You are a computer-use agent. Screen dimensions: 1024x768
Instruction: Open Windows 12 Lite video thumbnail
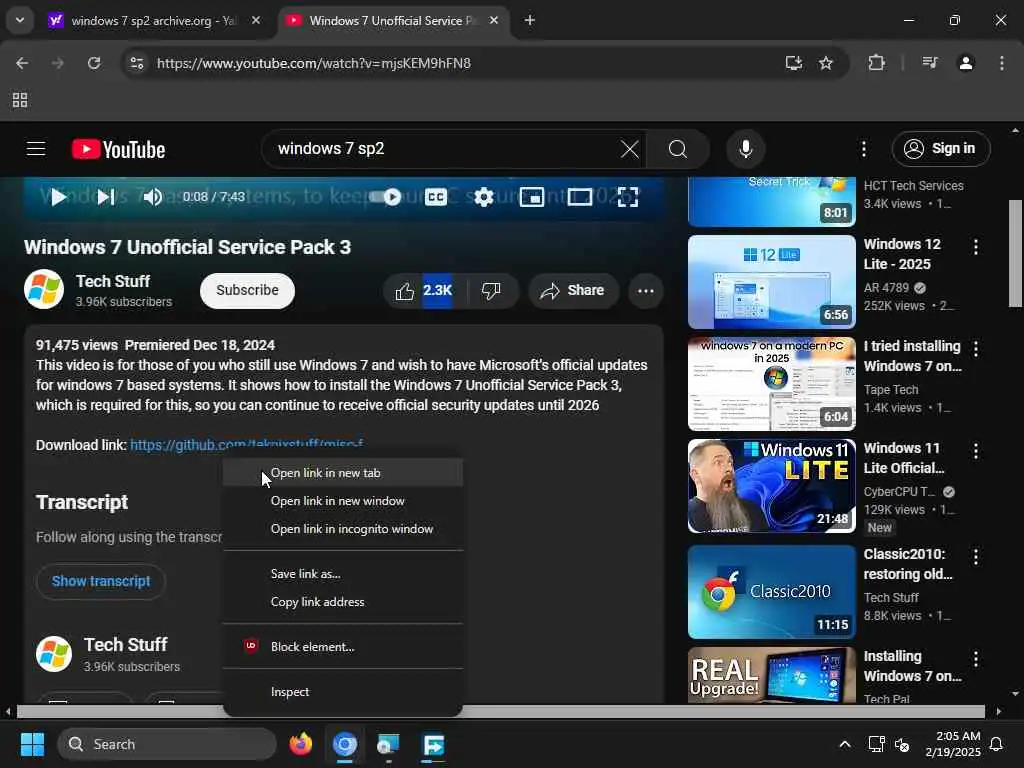coord(771,282)
